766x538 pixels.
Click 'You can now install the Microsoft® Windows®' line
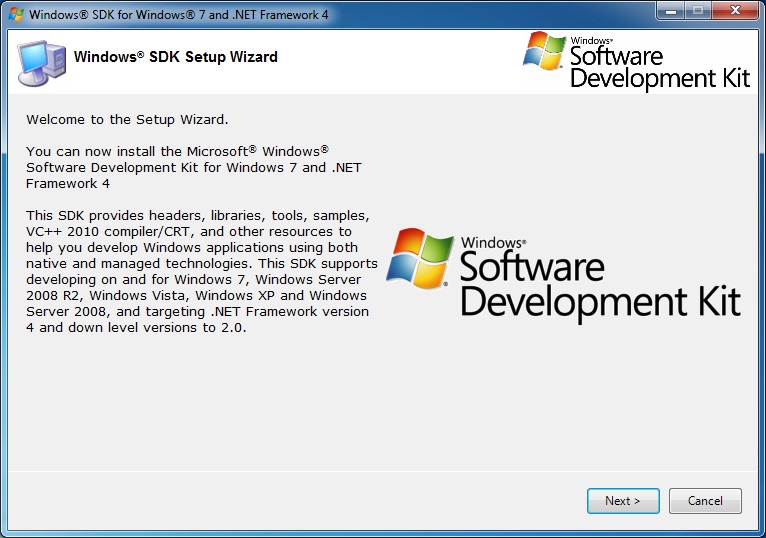pos(177,151)
